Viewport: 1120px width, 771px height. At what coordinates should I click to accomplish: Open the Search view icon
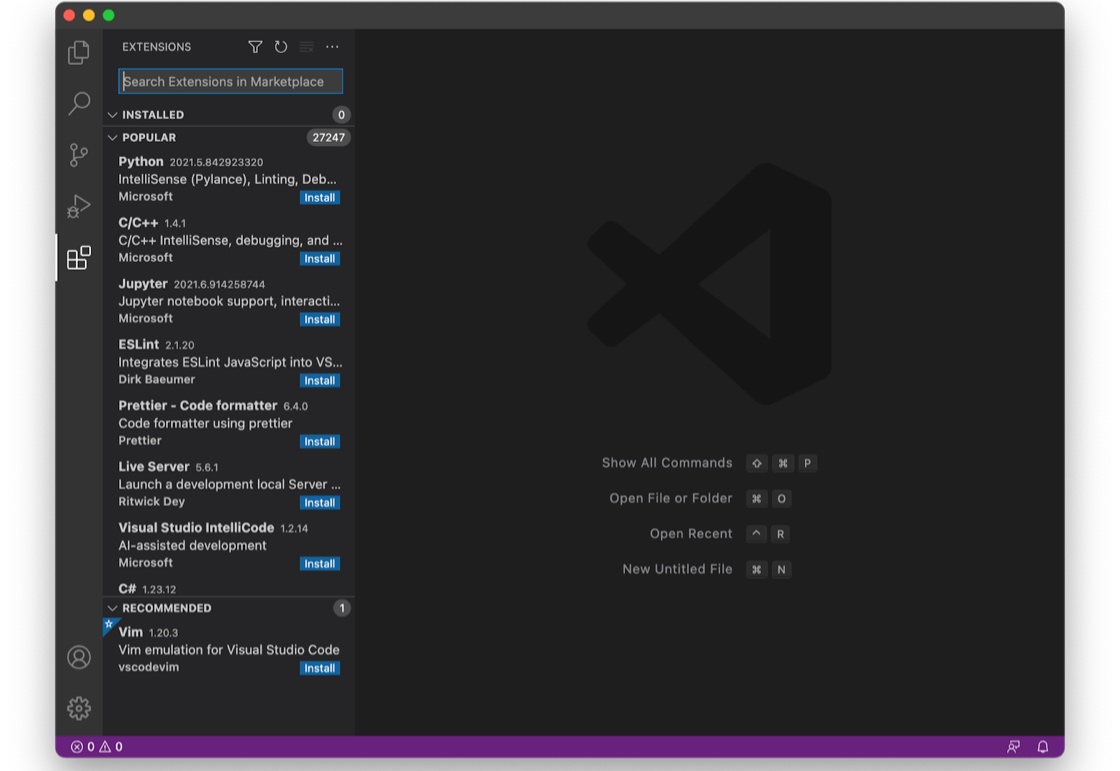[79, 104]
